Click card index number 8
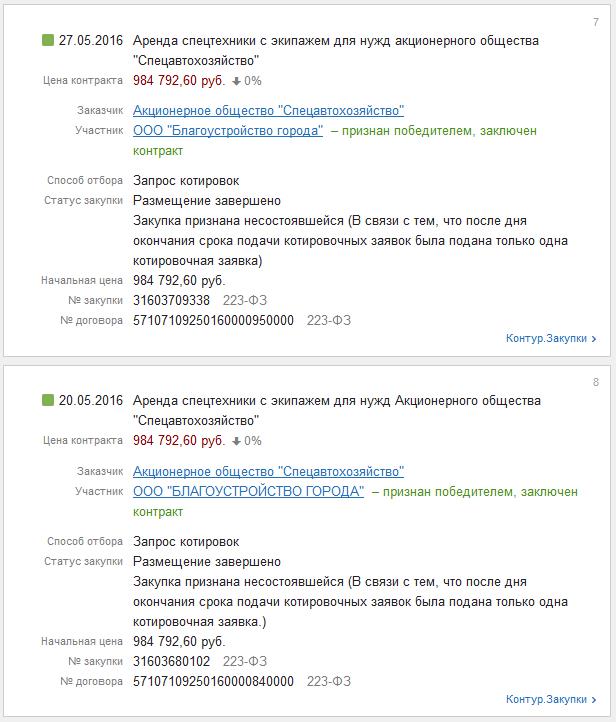 point(596,382)
